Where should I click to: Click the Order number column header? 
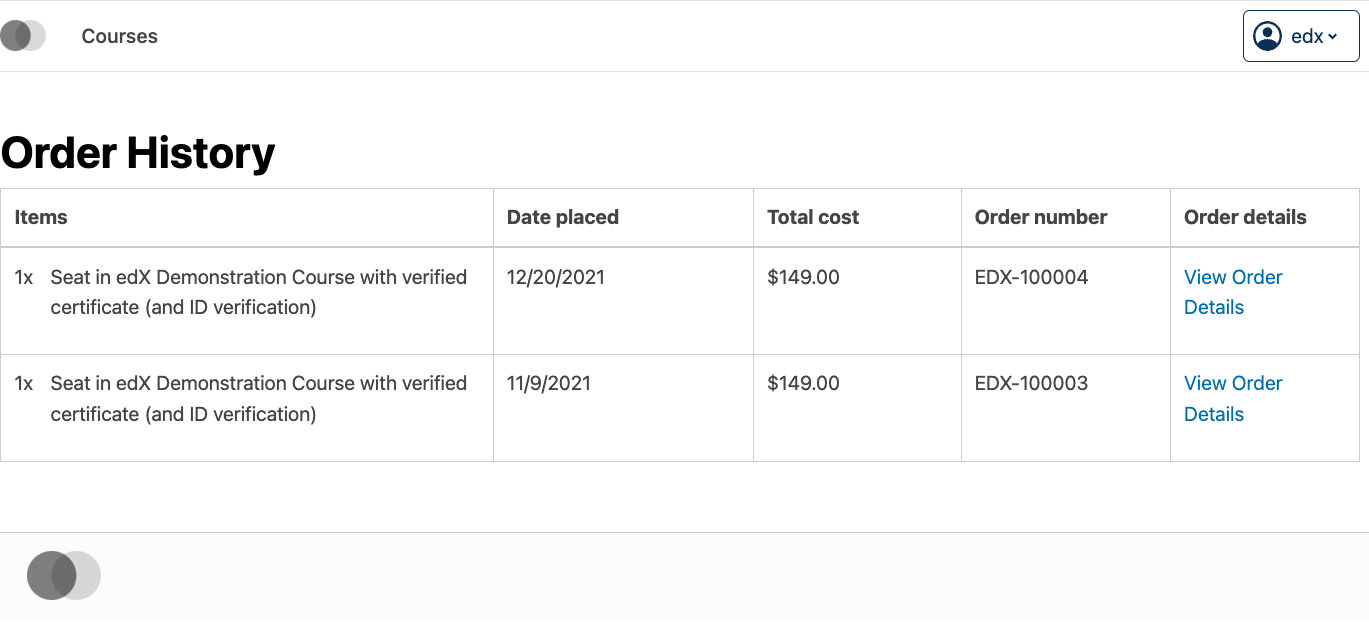point(1040,217)
